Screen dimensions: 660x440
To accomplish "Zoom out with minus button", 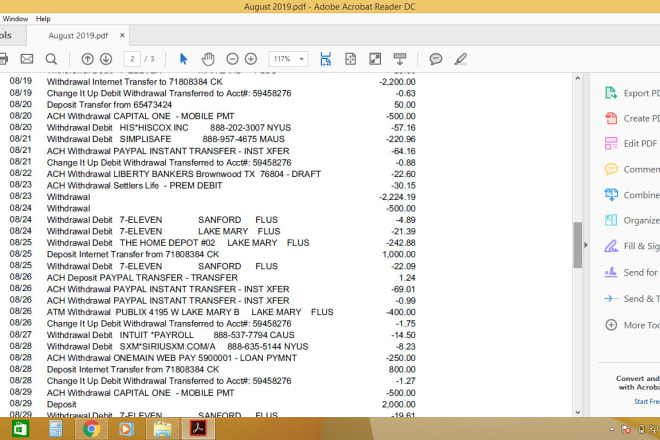I will pos(232,59).
